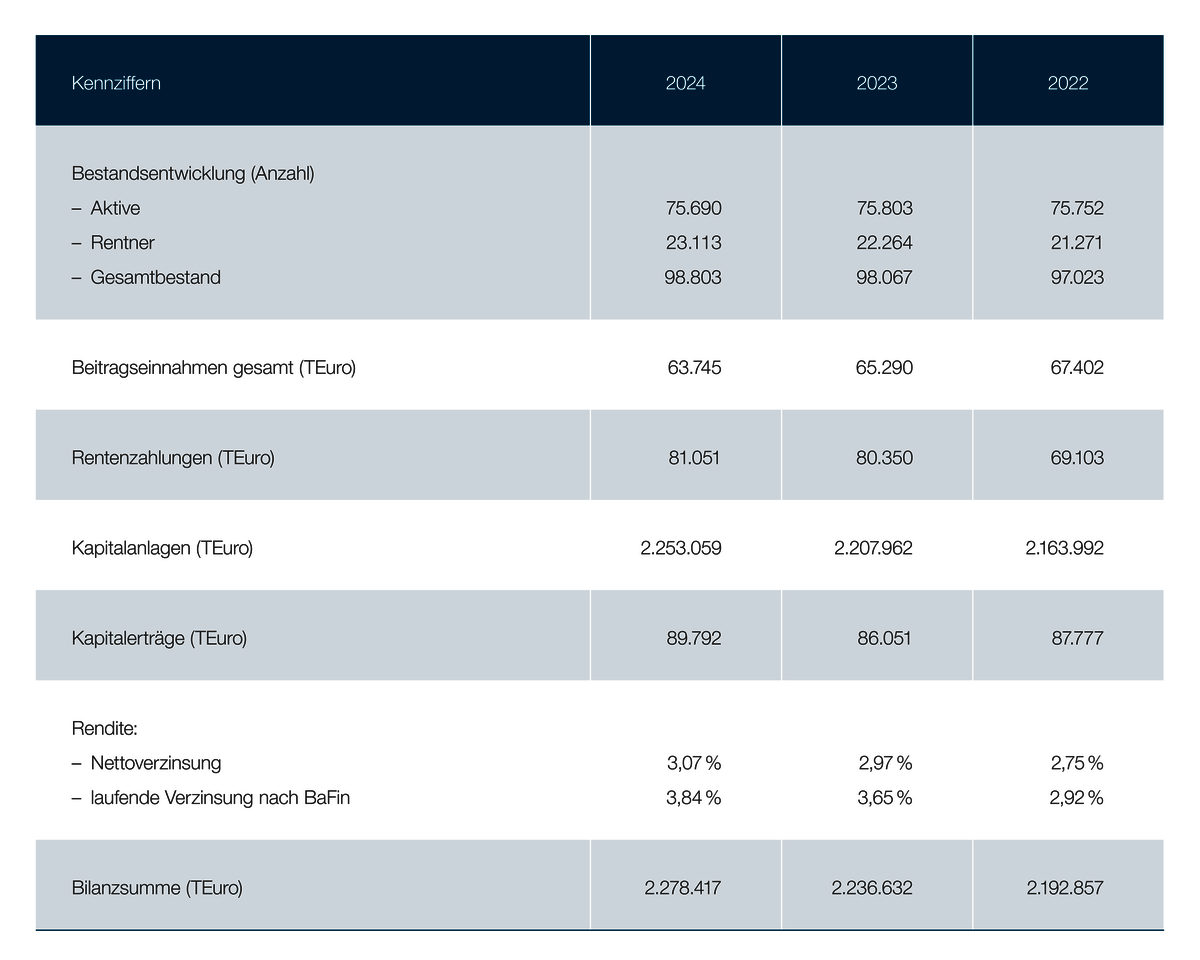Select Rentenzahlungen value 81.051
The width and height of the screenshot is (1200, 960).
pyautogui.click(x=693, y=458)
